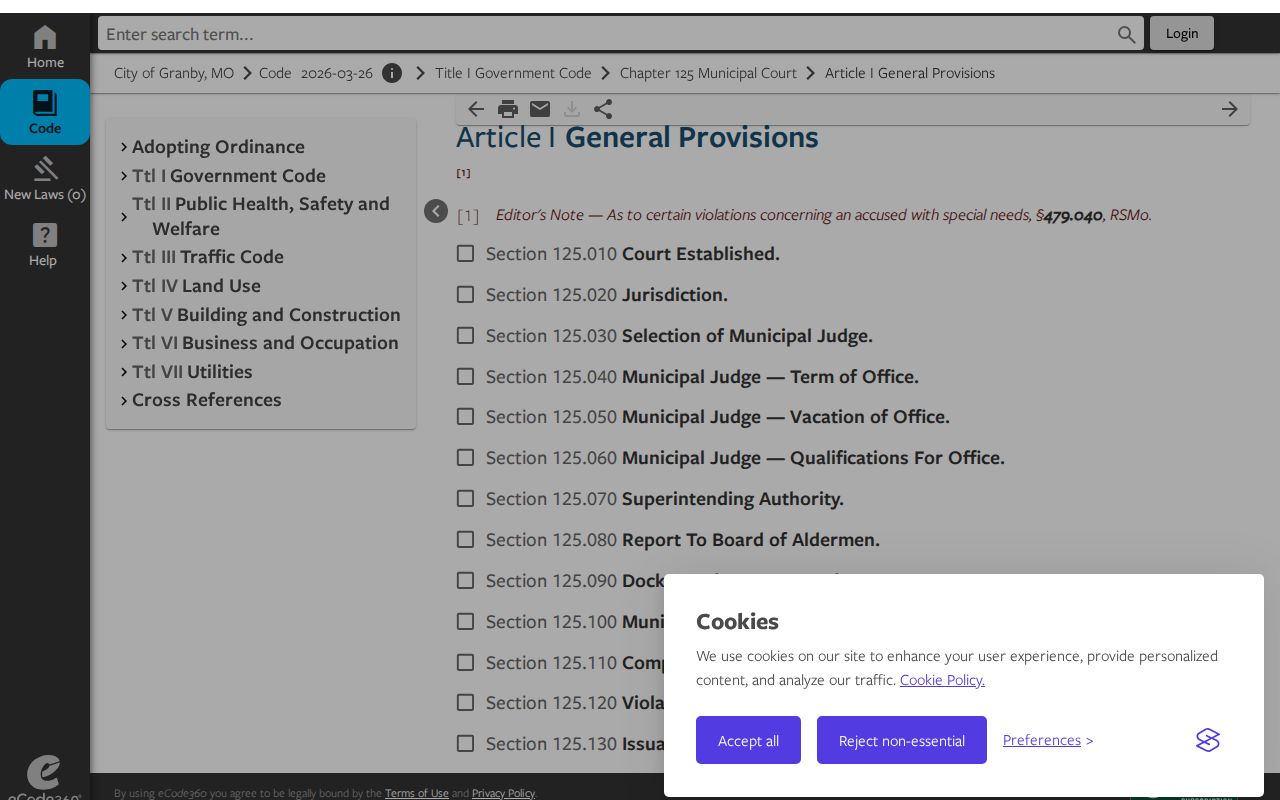Open Article I General Provisions breadcrumb
This screenshot has height=800, width=1280.
click(910, 73)
